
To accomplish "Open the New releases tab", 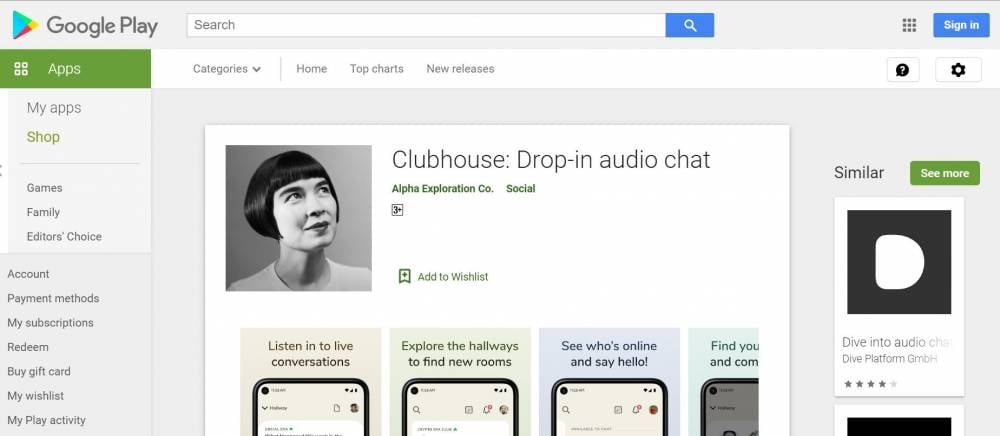I will click(460, 69).
